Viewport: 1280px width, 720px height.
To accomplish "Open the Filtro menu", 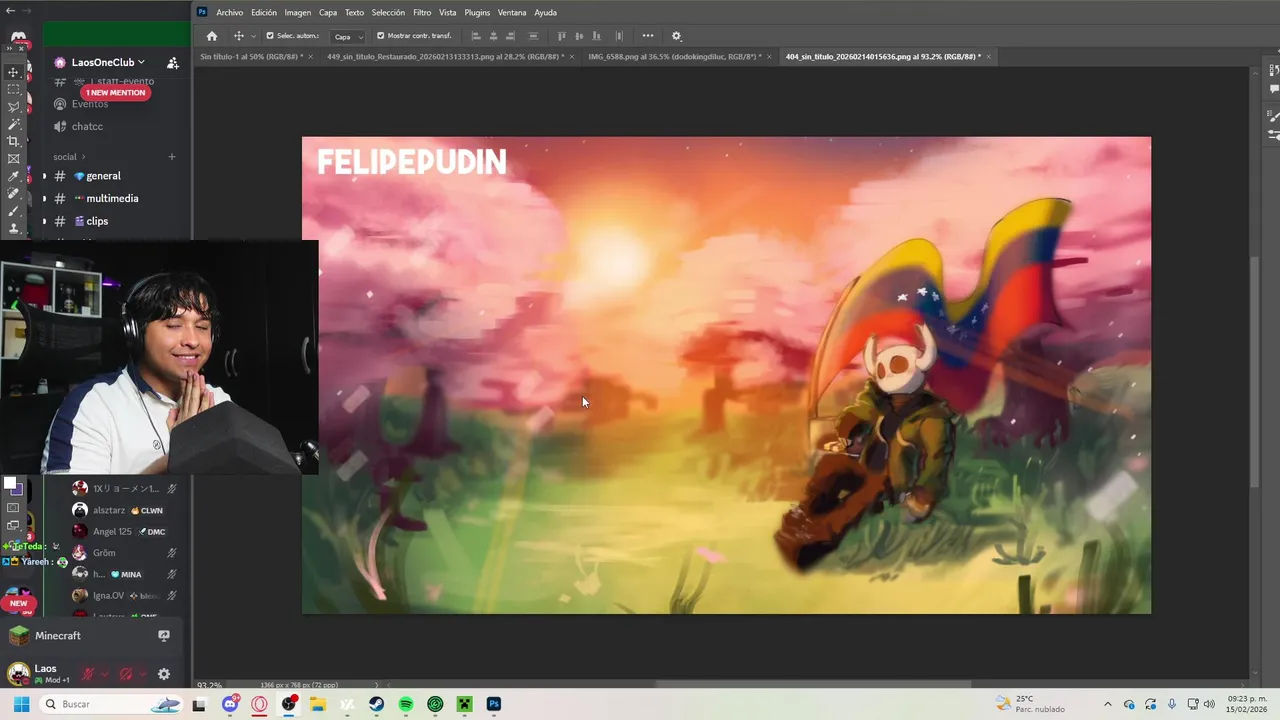I will point(422,12).
